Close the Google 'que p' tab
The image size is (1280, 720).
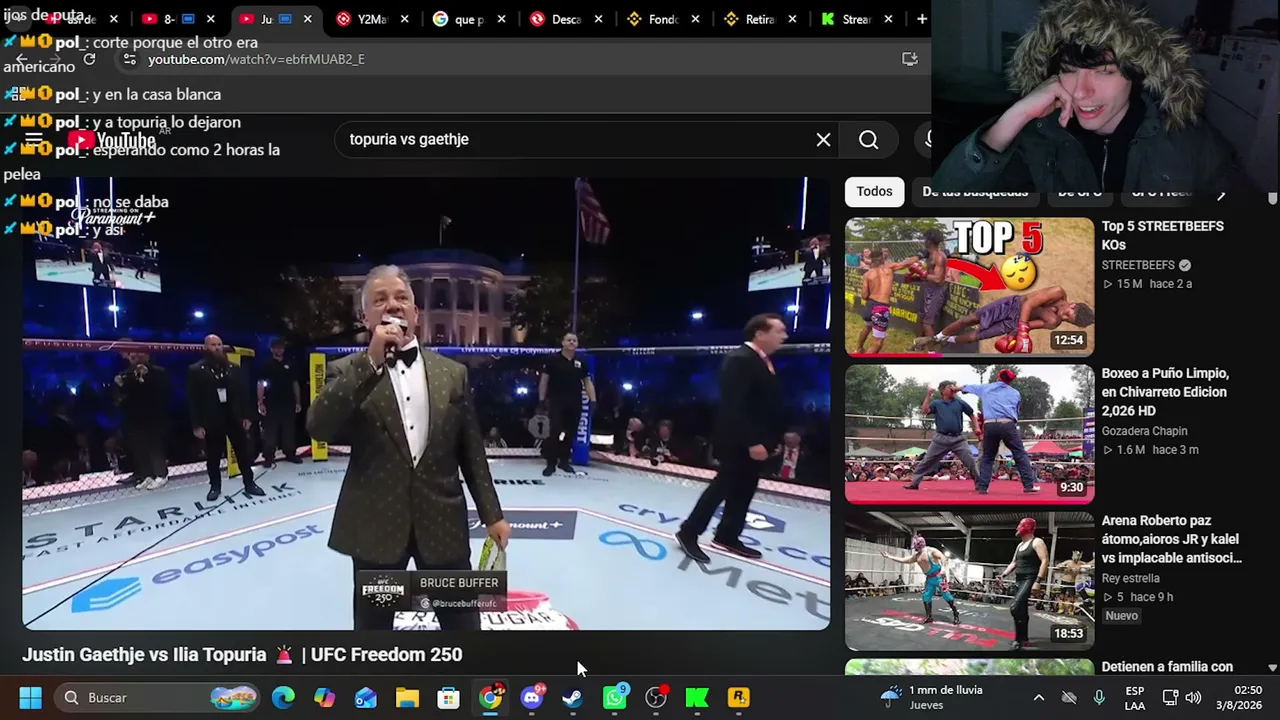click(x=501, y=19)
